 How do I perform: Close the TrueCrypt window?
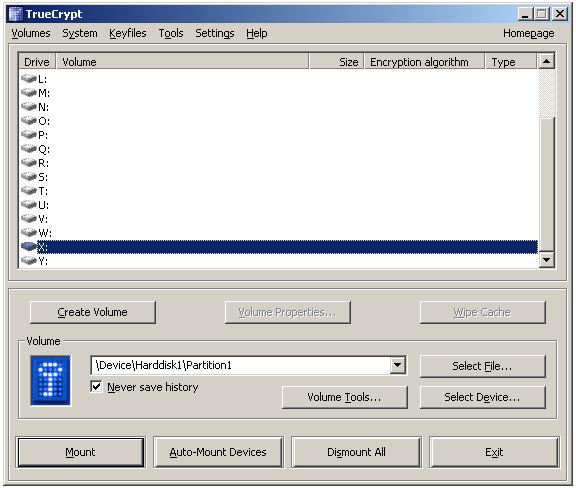(559, 14)
